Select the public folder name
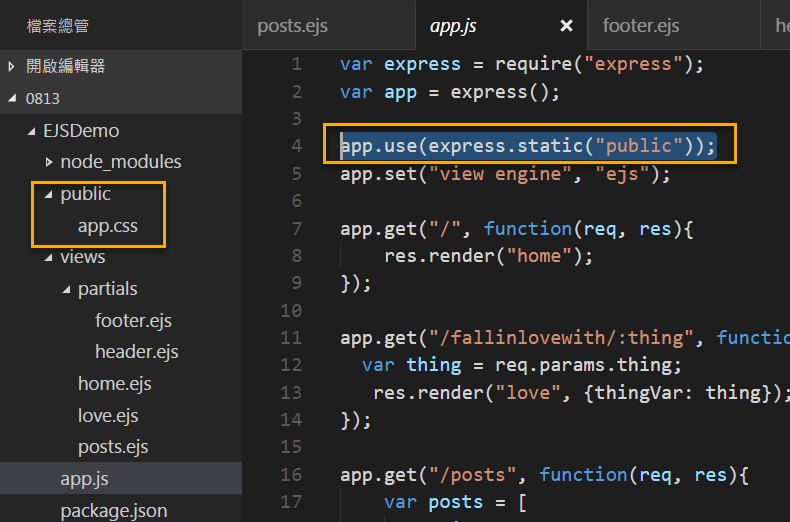 (85, 194)
